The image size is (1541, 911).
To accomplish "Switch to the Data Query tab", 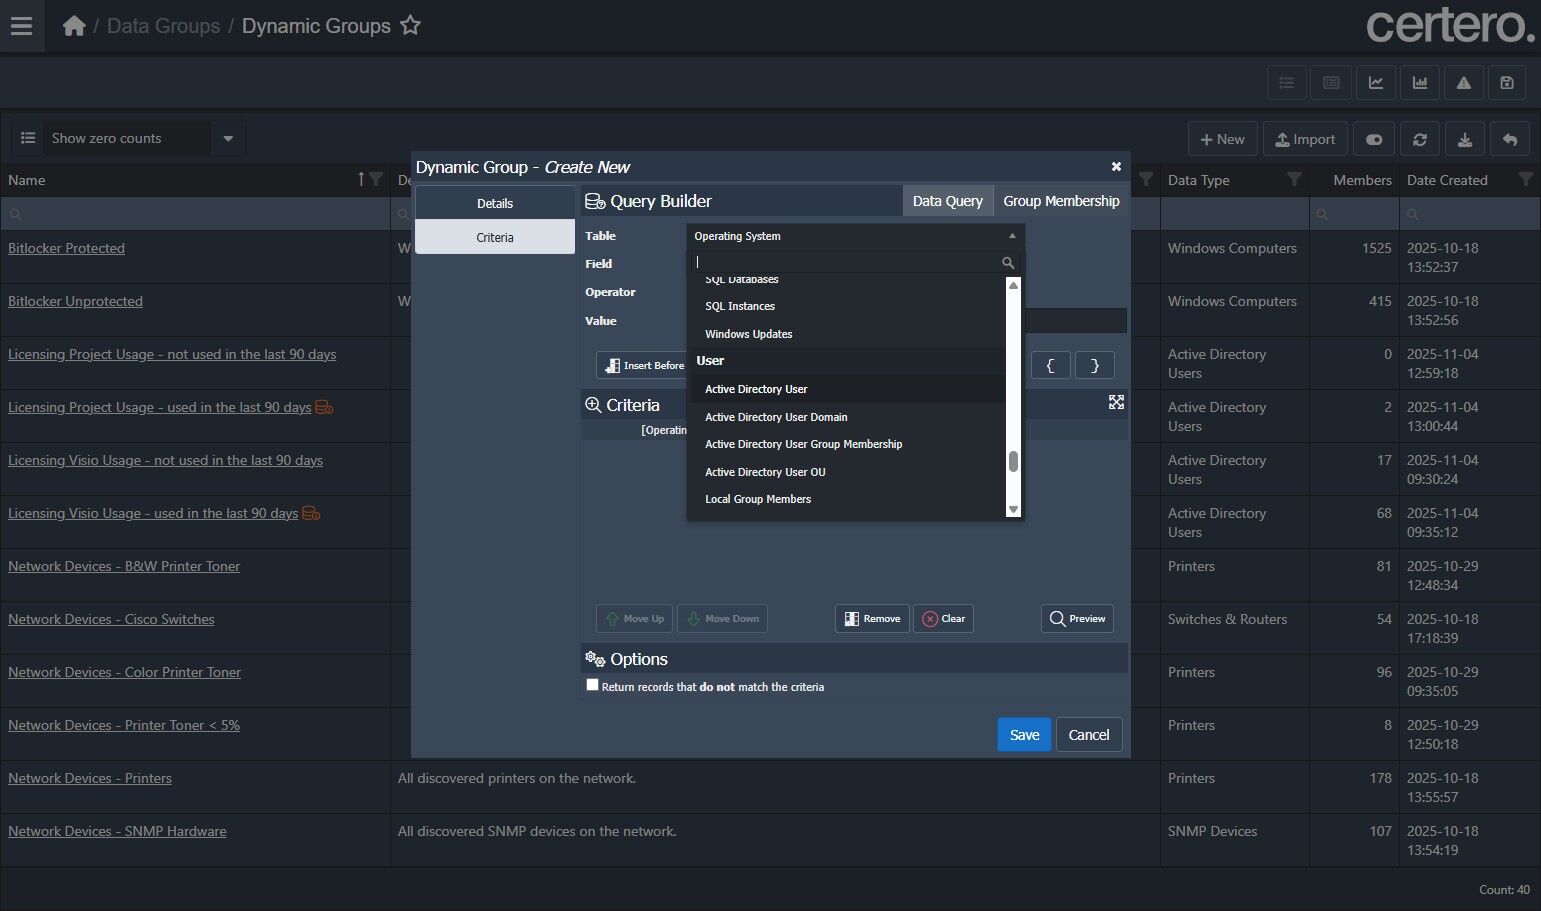I will click(x=948, y=201).
